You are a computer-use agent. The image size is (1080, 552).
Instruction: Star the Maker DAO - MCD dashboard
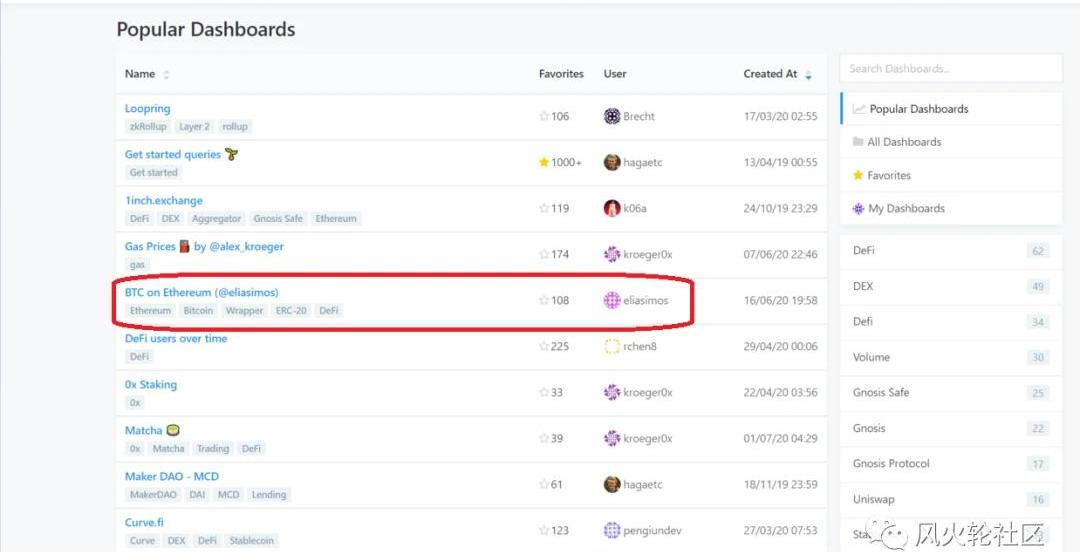click(544, 484)
